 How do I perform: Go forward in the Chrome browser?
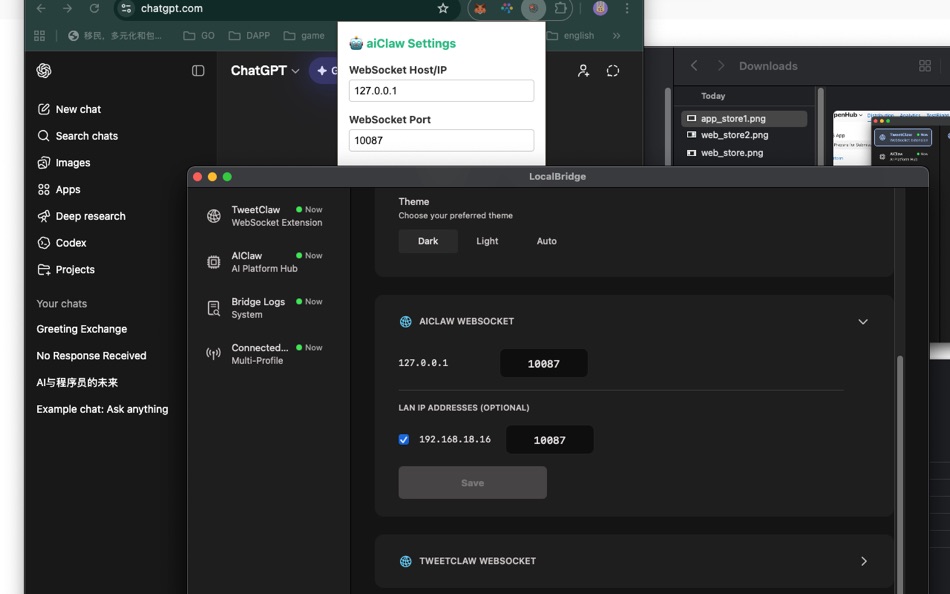67,8
